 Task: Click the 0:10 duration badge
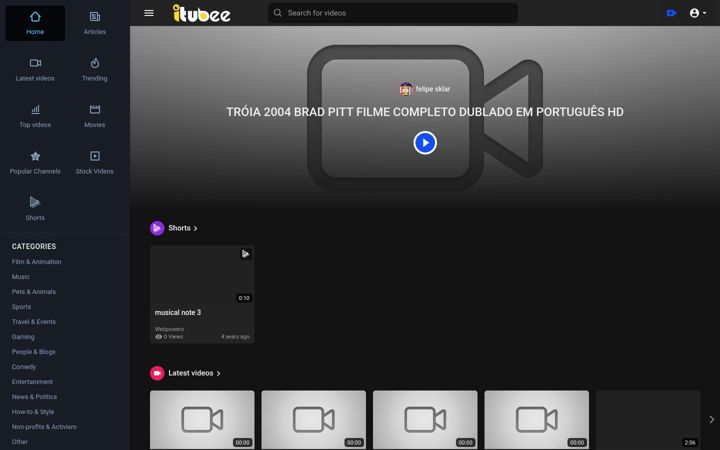pos(244,298)
